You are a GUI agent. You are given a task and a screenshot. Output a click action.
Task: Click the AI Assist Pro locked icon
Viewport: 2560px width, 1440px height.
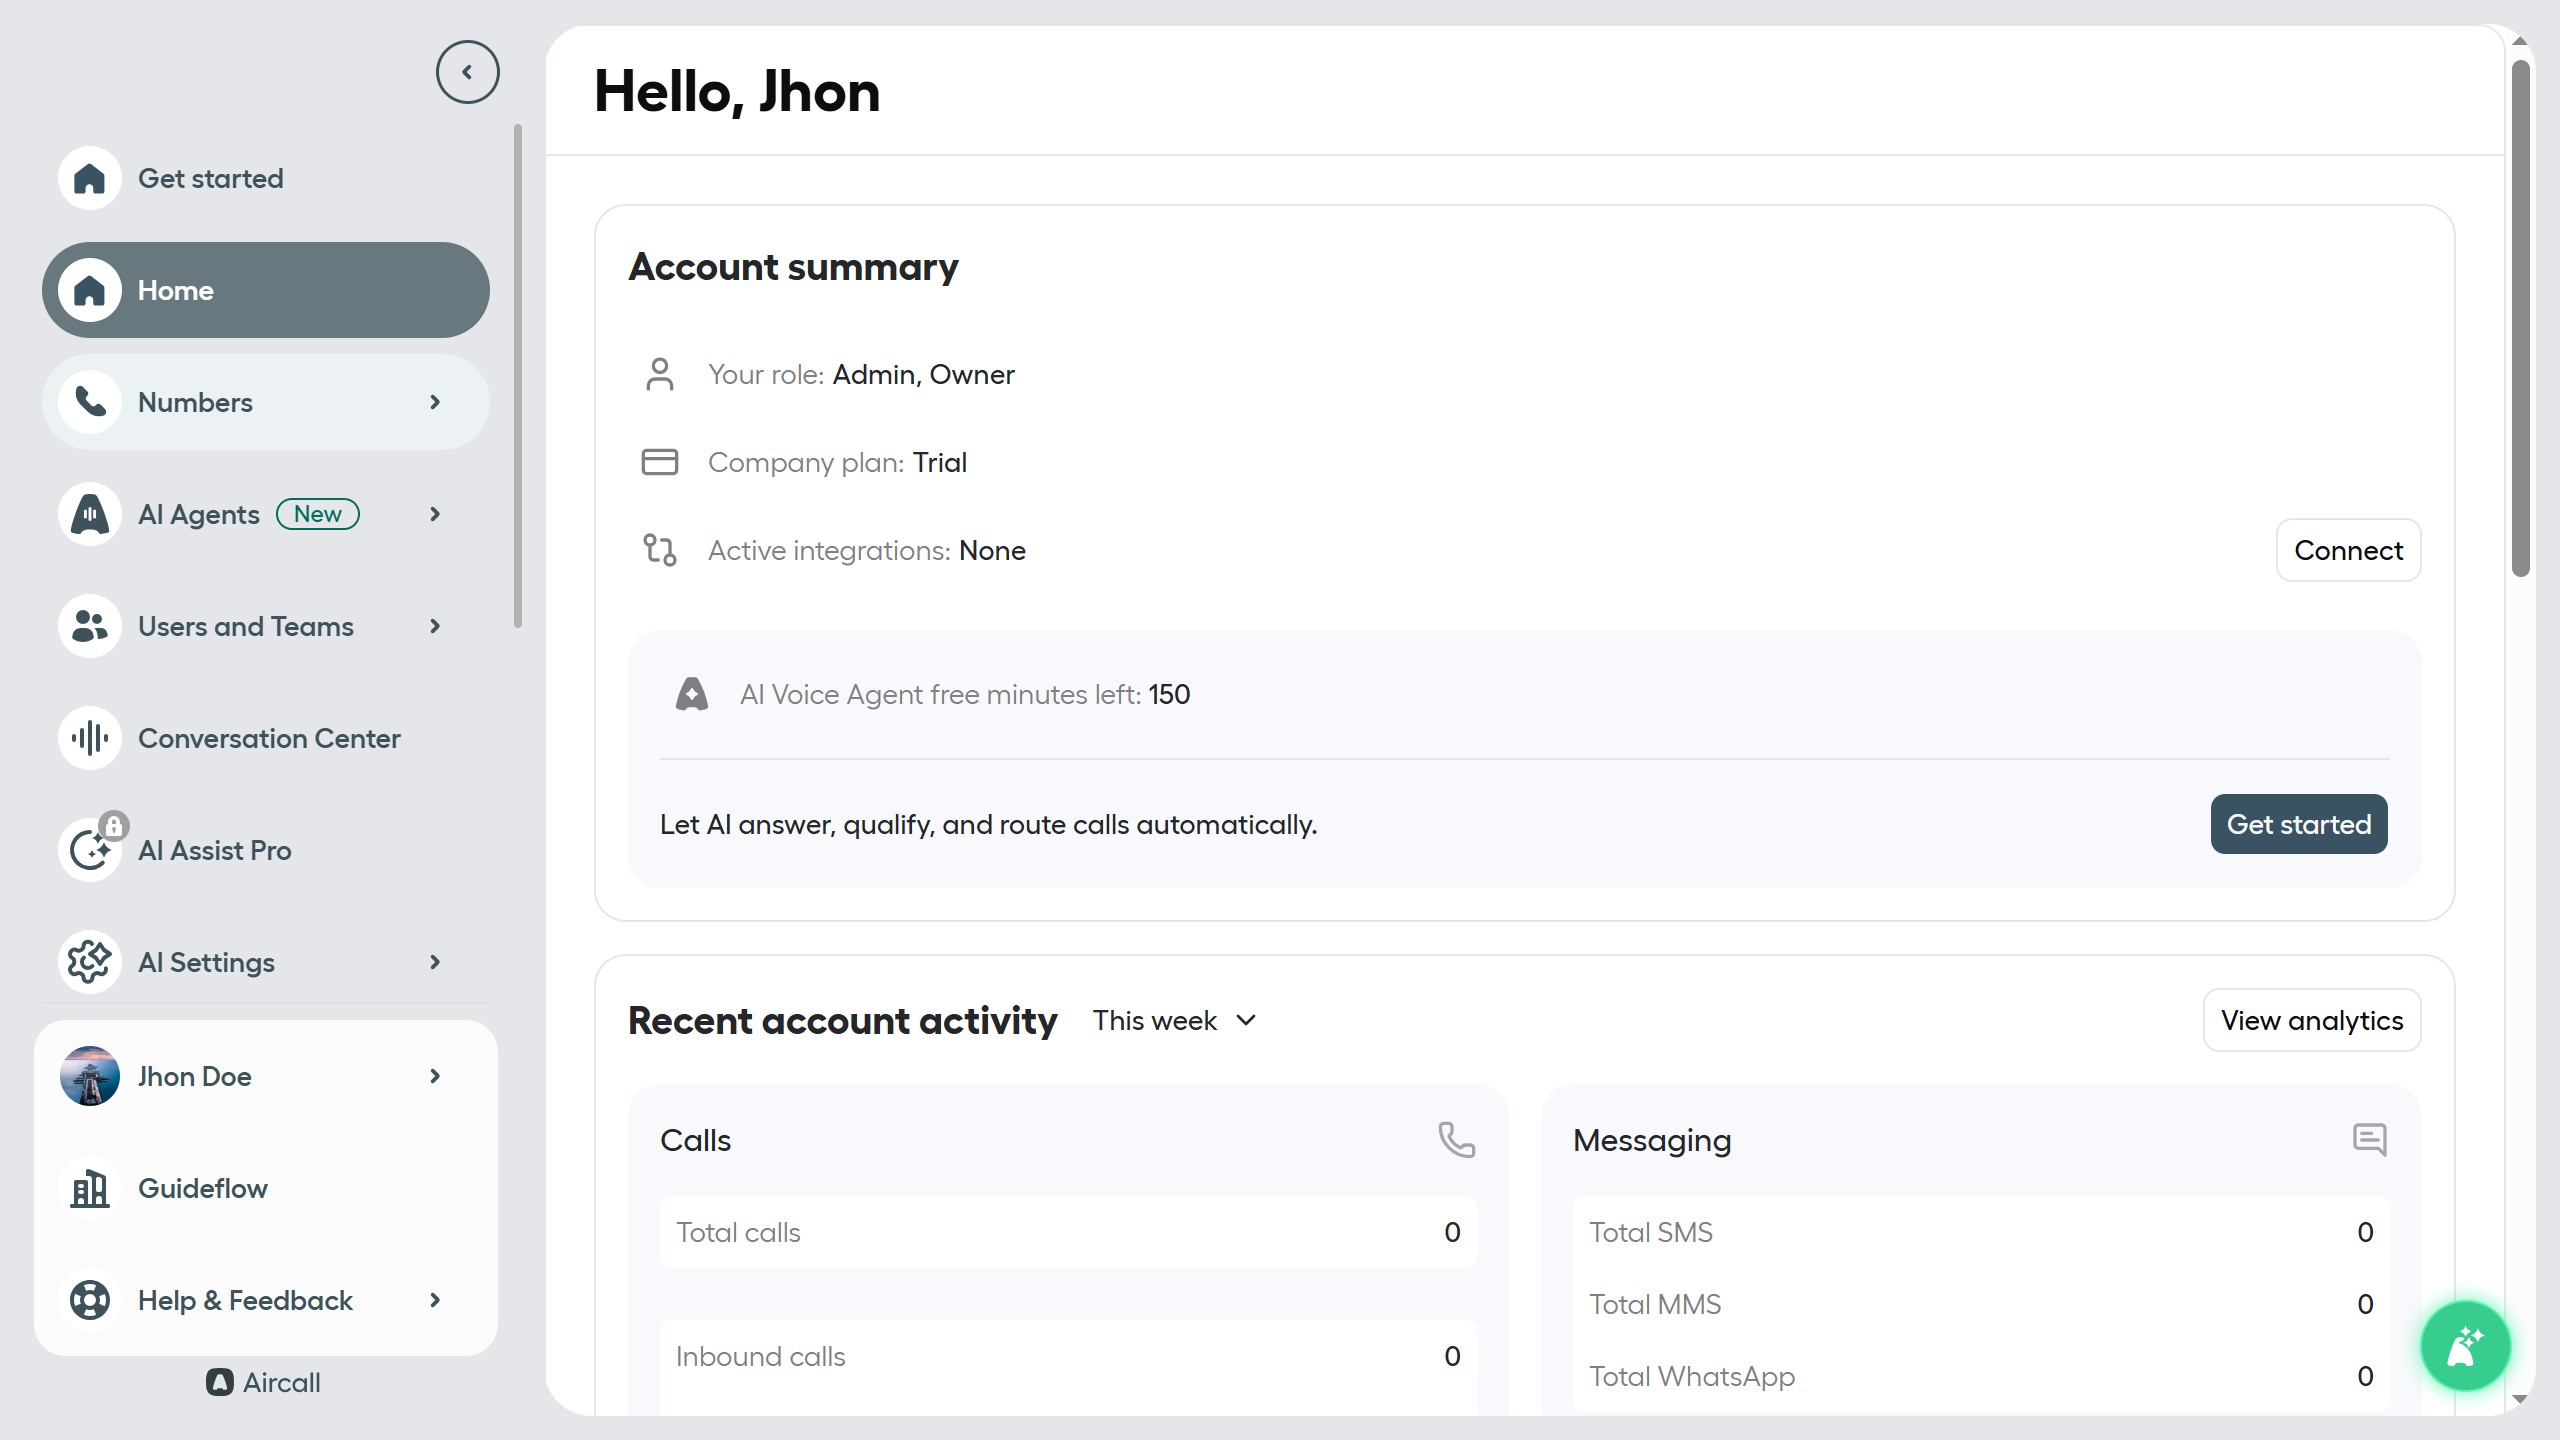[90, 850]
